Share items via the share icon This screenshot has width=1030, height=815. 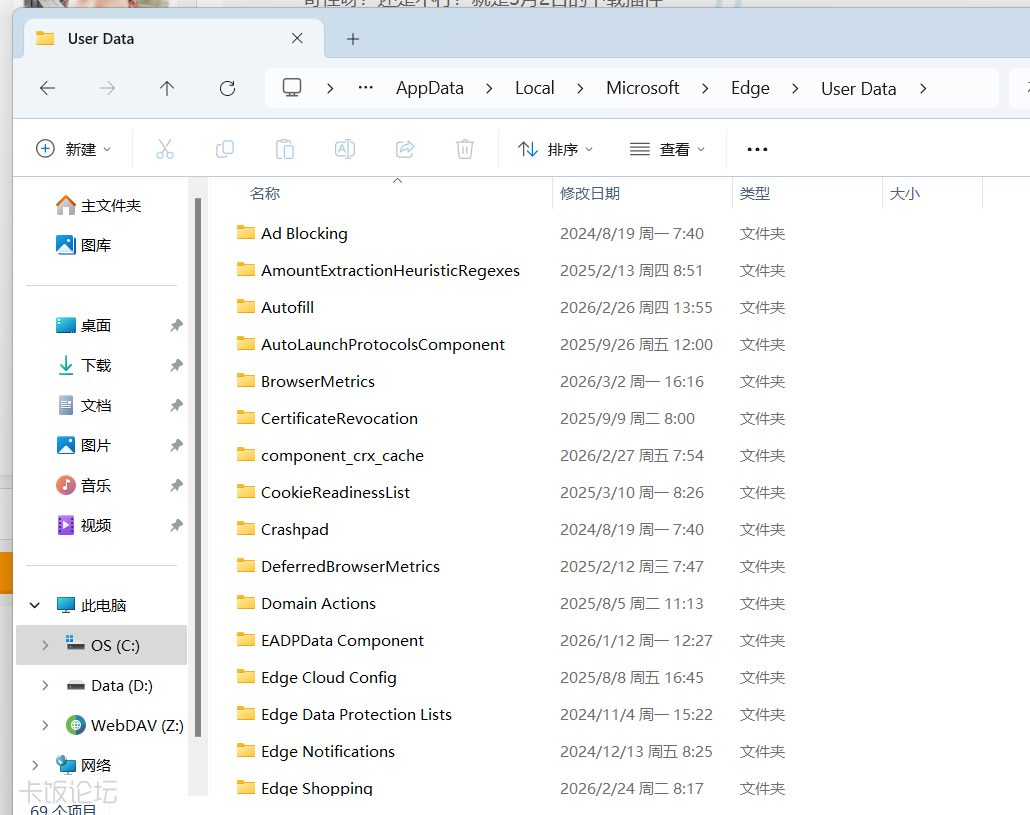(404, 148)
